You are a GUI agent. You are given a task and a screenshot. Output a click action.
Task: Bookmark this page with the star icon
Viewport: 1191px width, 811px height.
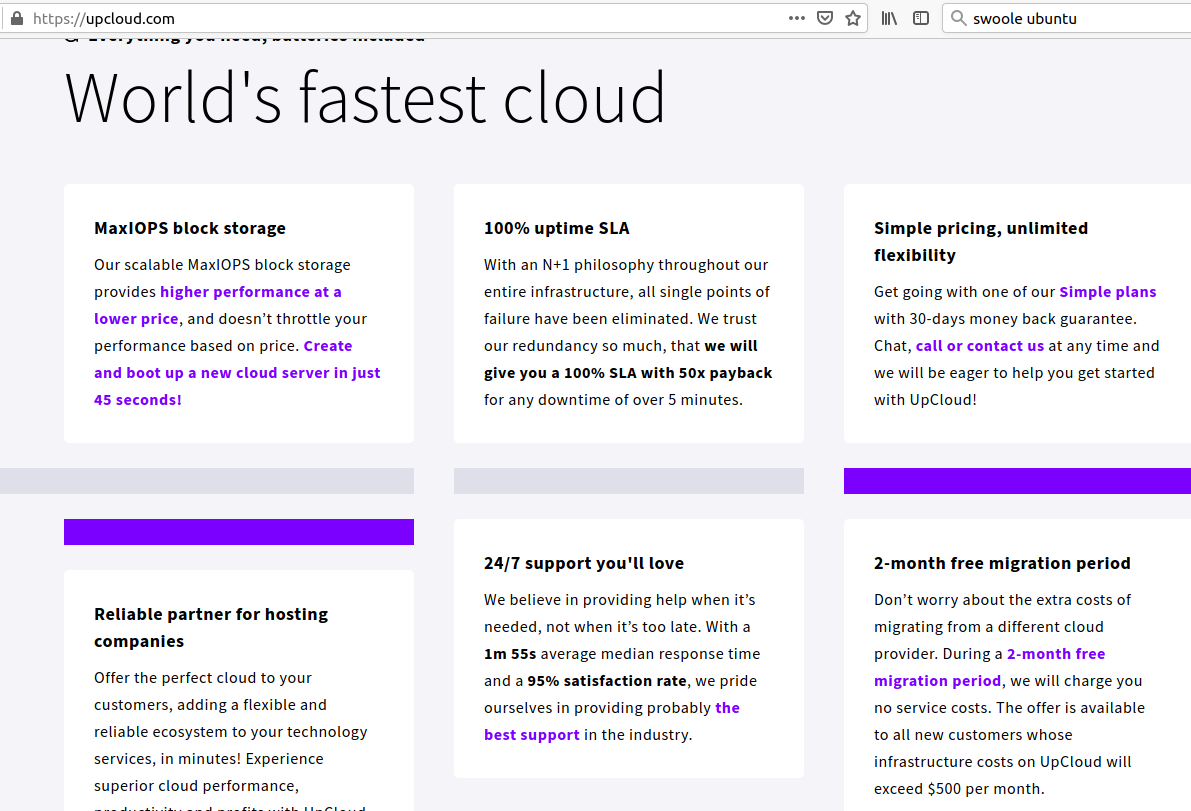[x=853, y=18]
